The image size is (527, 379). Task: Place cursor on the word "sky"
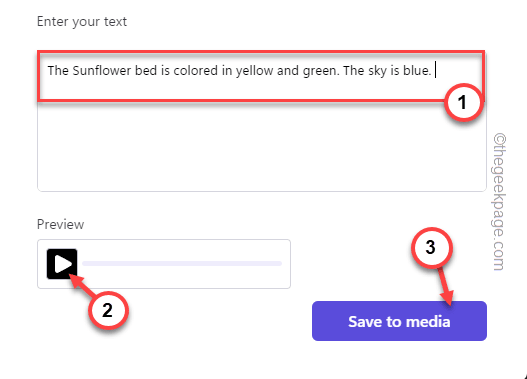[373, 71]
